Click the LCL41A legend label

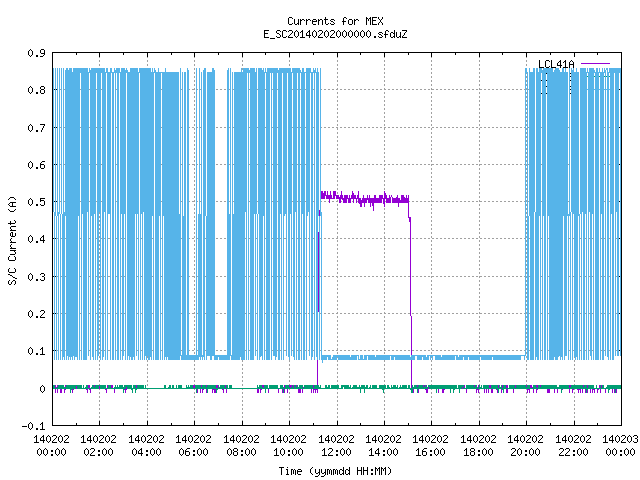coord(556,64)
